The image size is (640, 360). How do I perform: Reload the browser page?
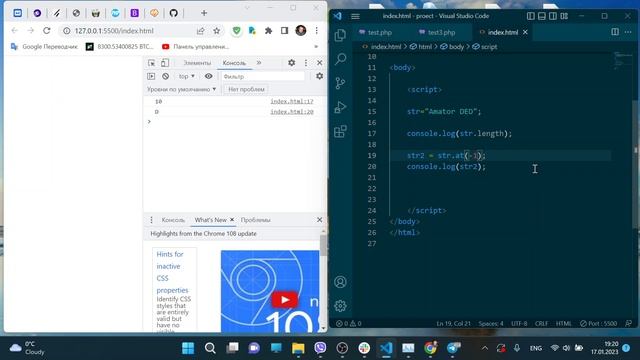pyautogui.click(x=47, y=31)
